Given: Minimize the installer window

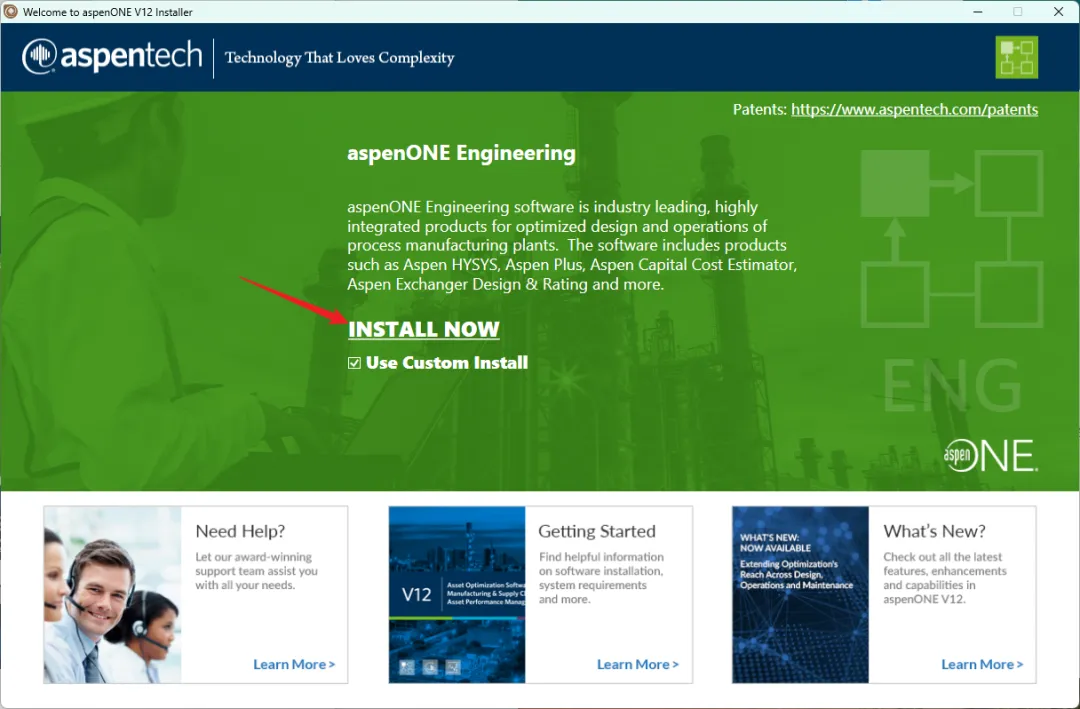Looking at the screenshot, I should tap(977, 12).
